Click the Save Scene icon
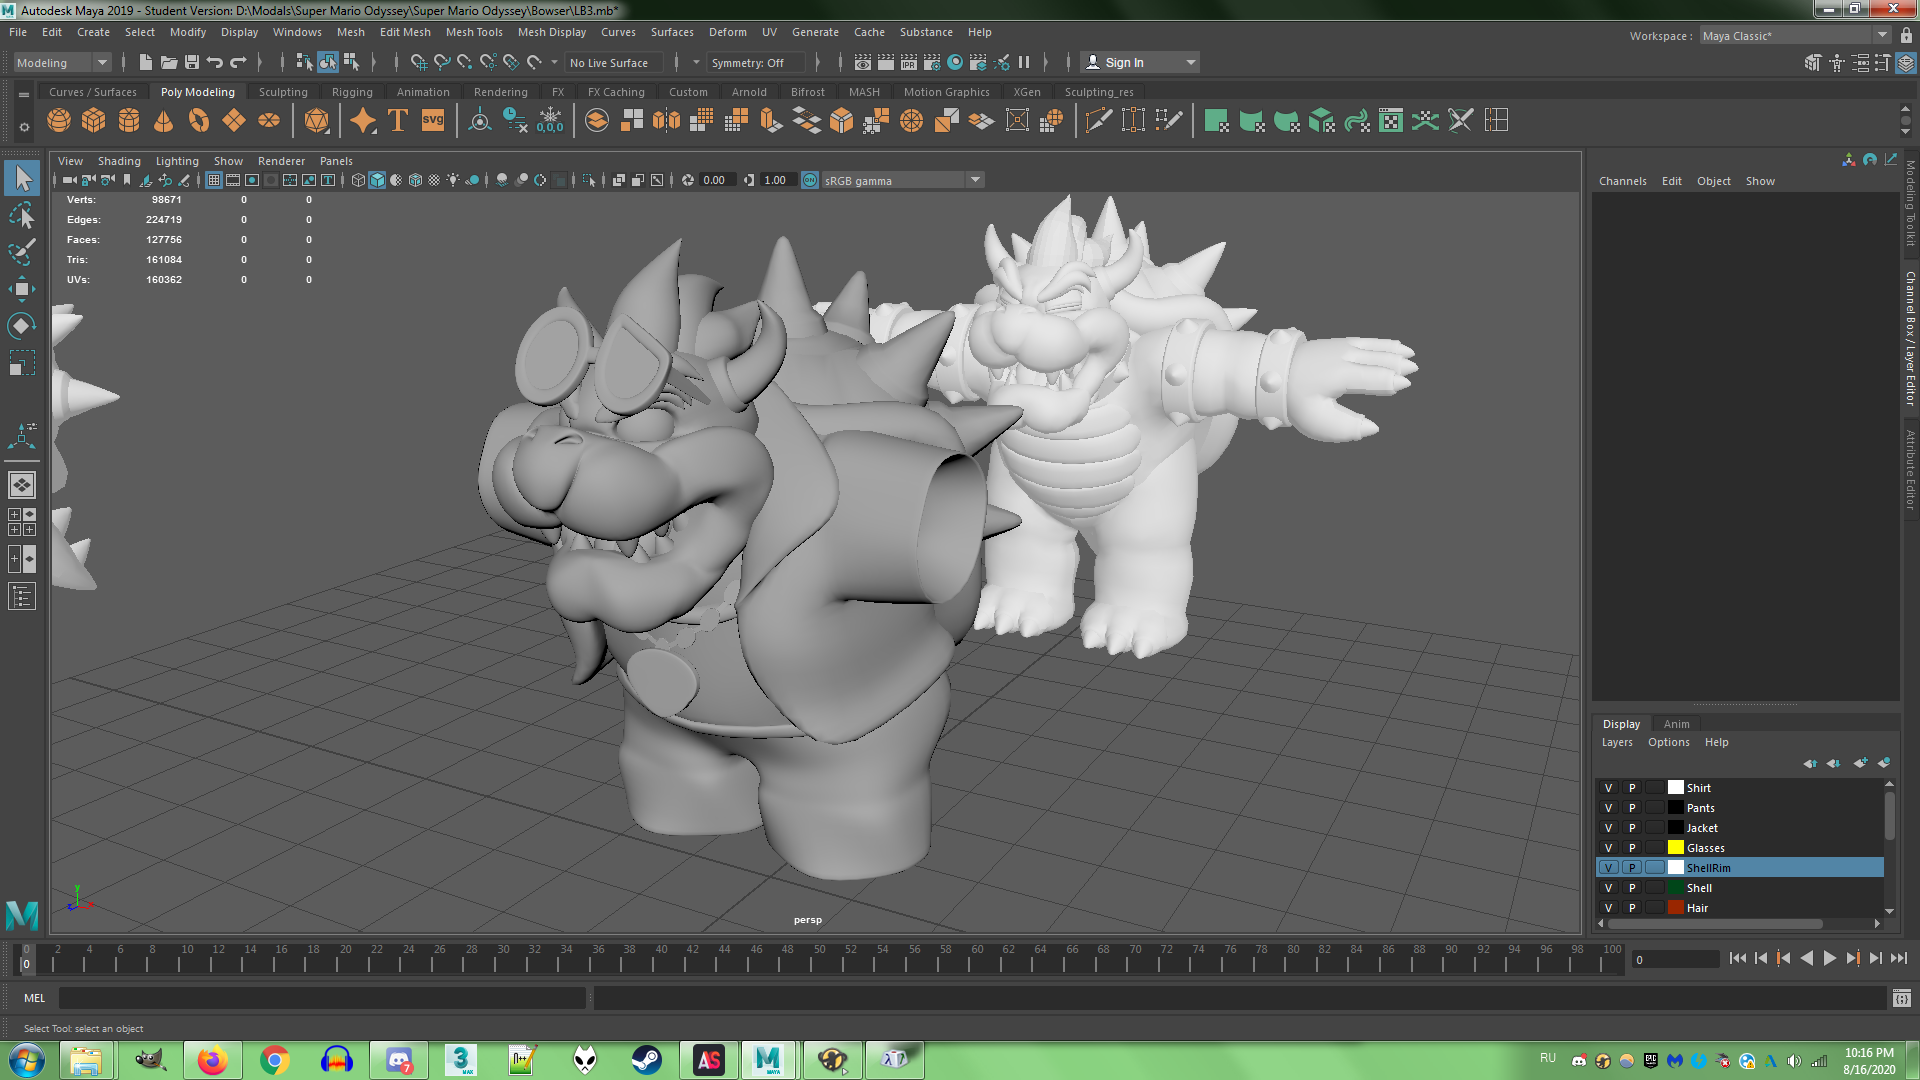 [x=192, y=63]
